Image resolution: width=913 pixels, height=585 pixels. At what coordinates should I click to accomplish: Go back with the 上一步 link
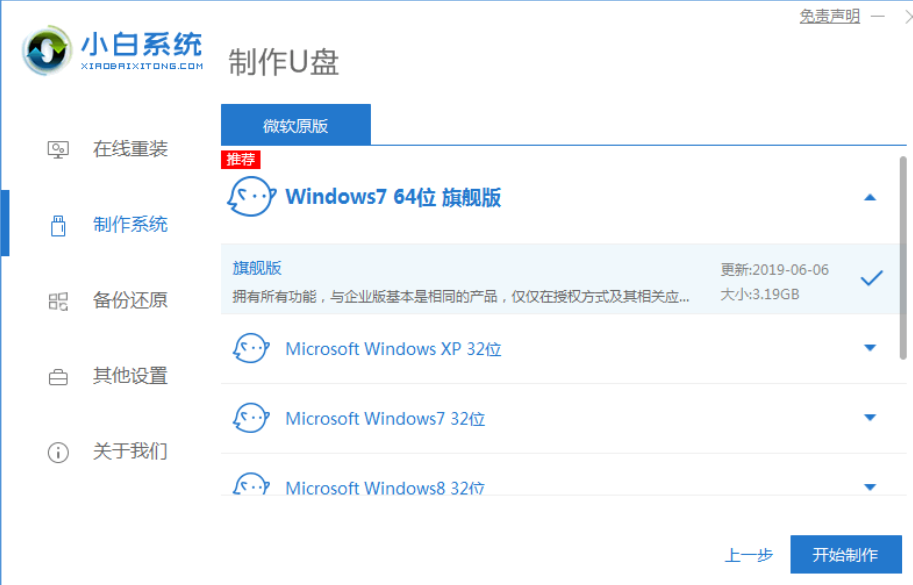pos(747,555)
